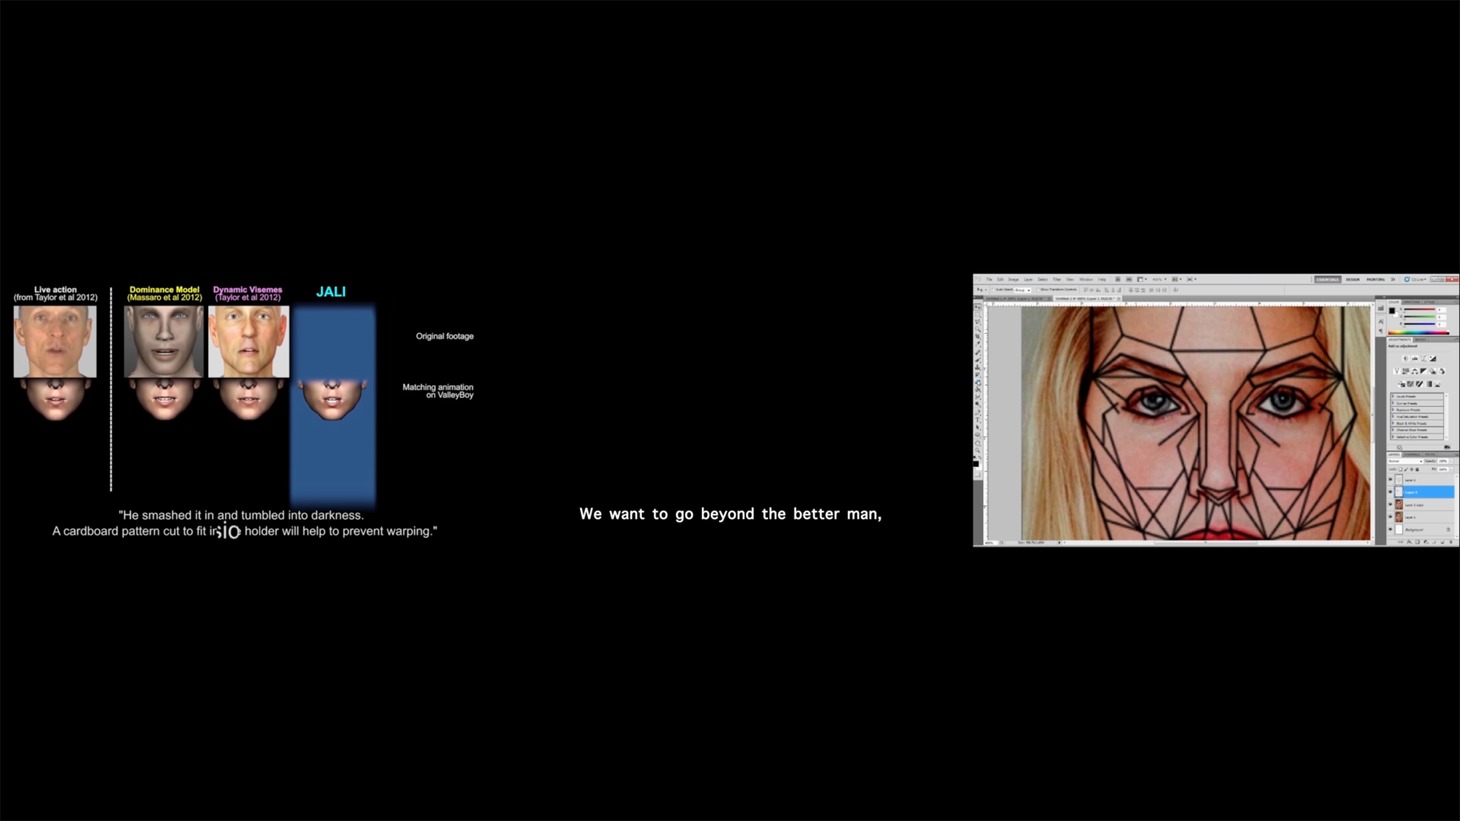Switch to the Essentials workspace
Image resolution: width=1460 pixels, height=821 pixels.
(x=1327, y=279)
